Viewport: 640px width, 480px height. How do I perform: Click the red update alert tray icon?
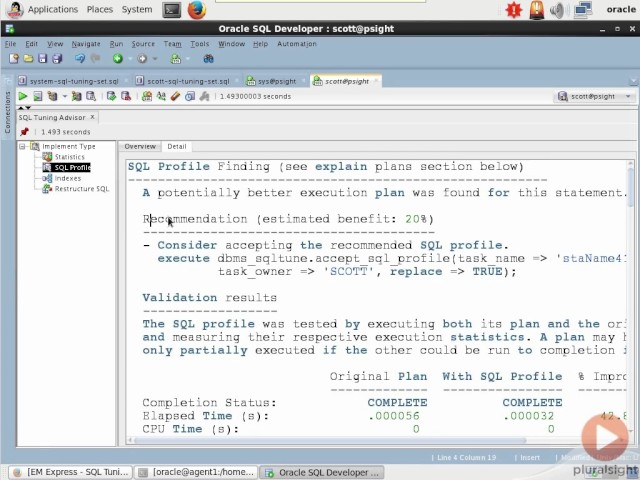click(x=513, y=10)
